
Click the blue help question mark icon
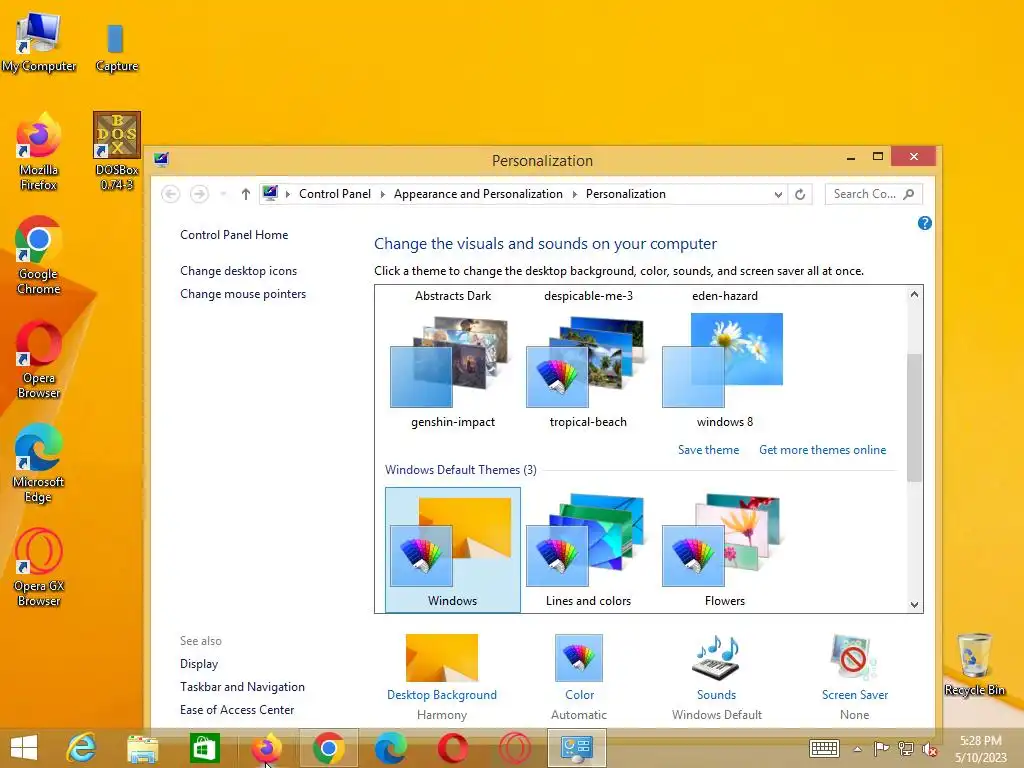click(925, 223)
